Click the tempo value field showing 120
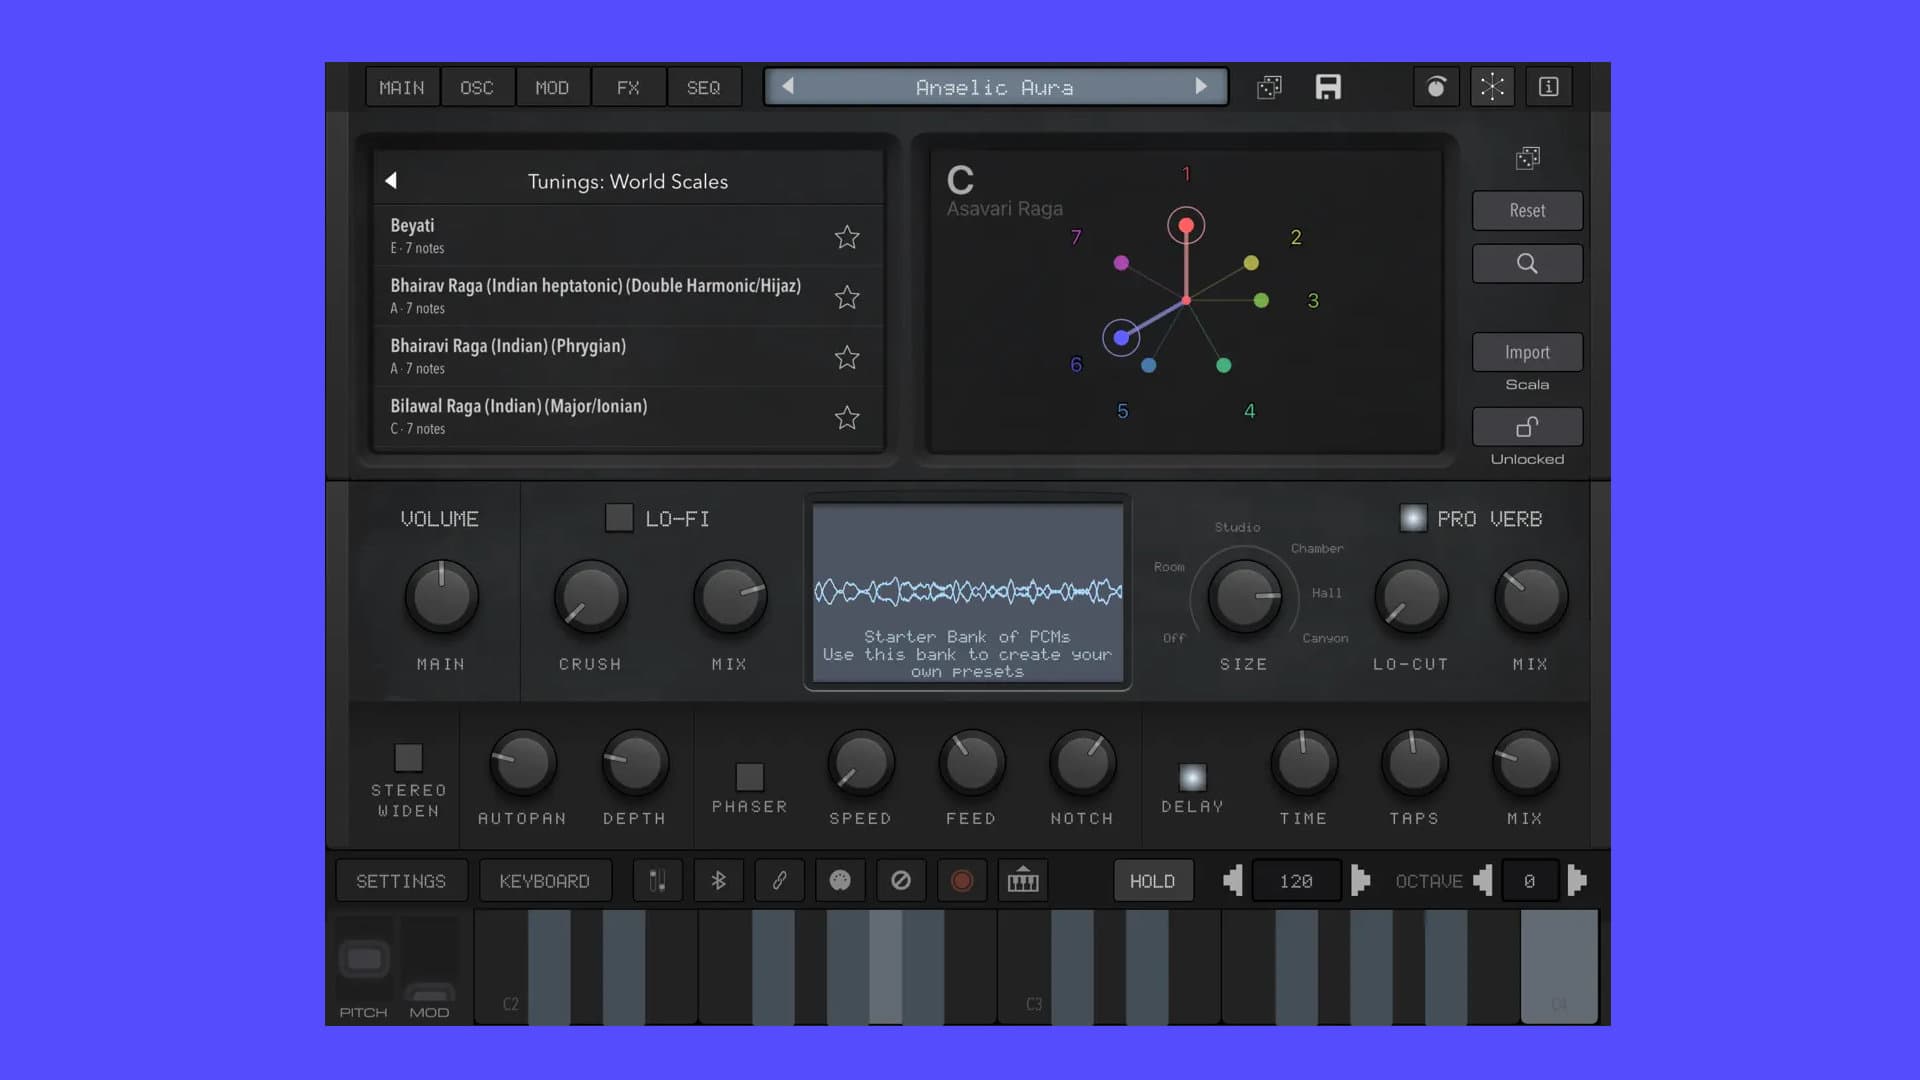This screenshot has height=1080, width=1920. (x=1296, y=881)
